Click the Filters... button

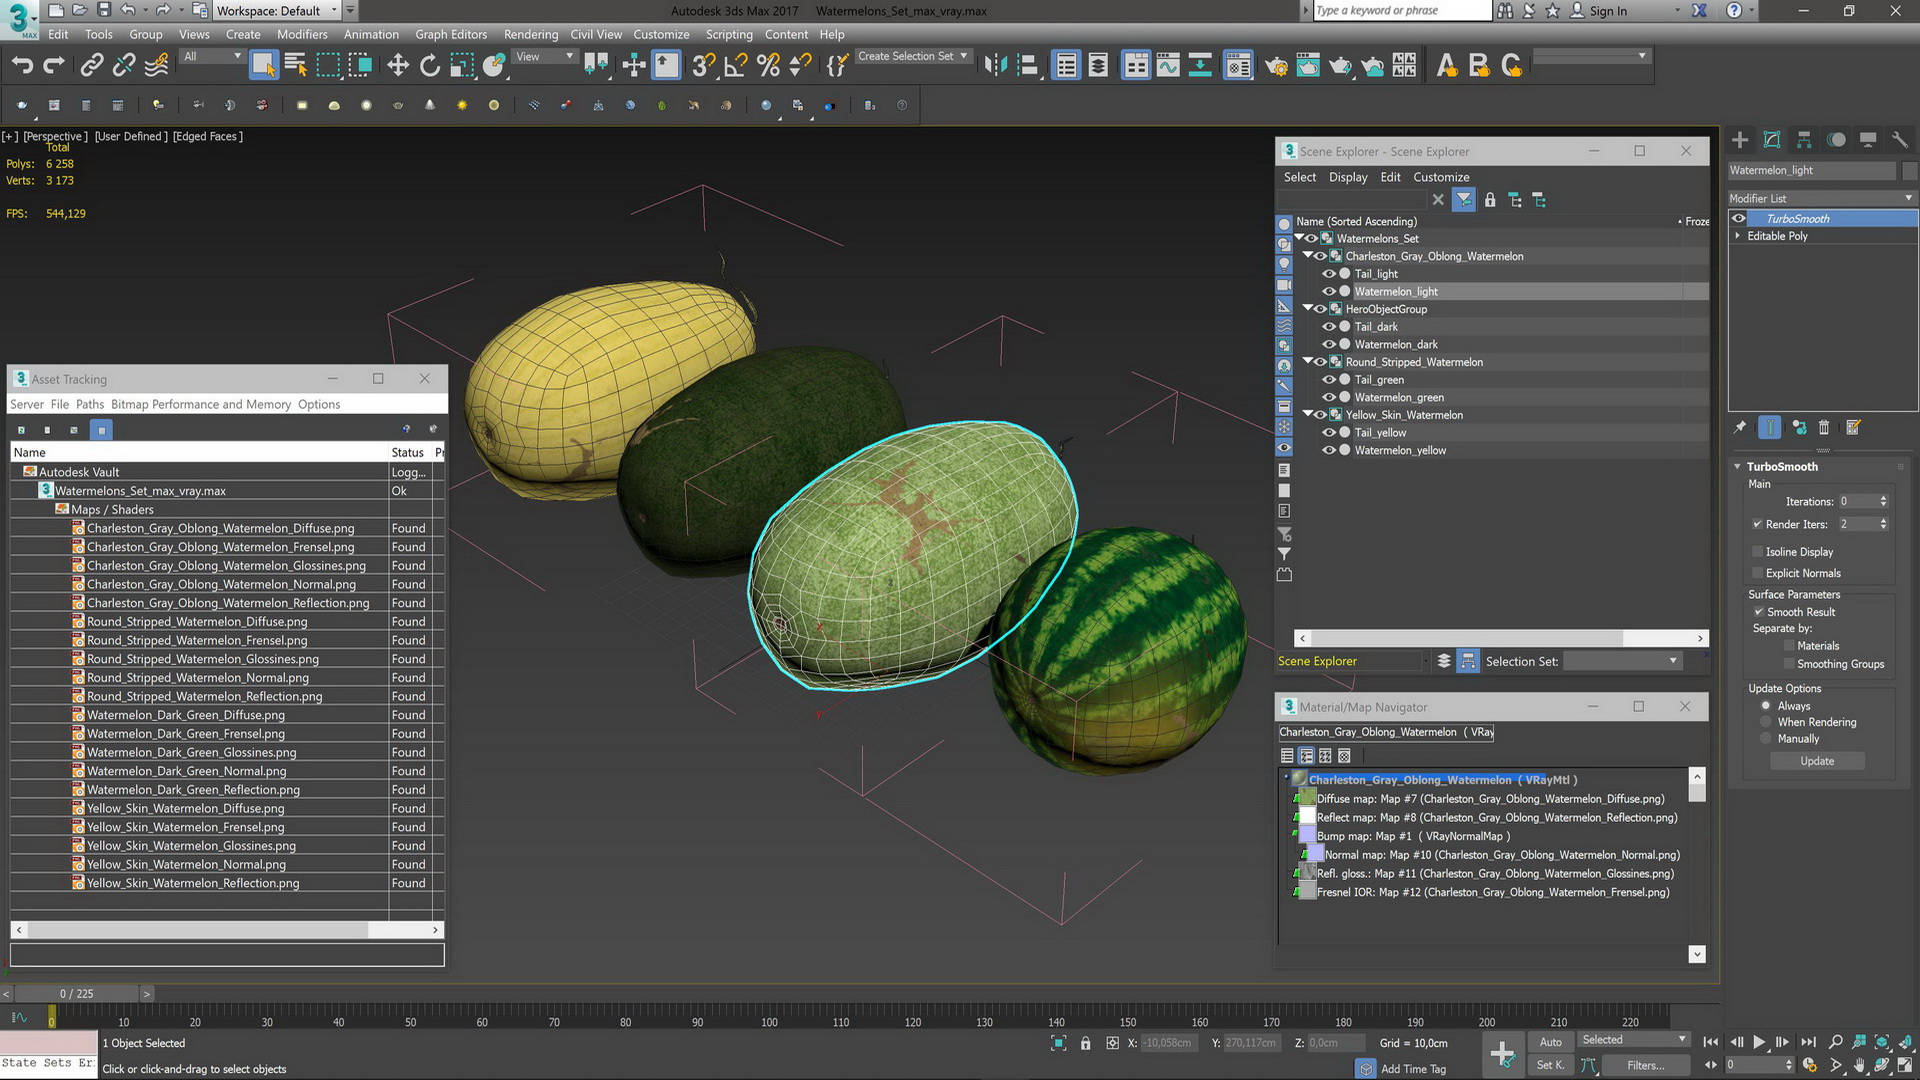point(1645,1066)
